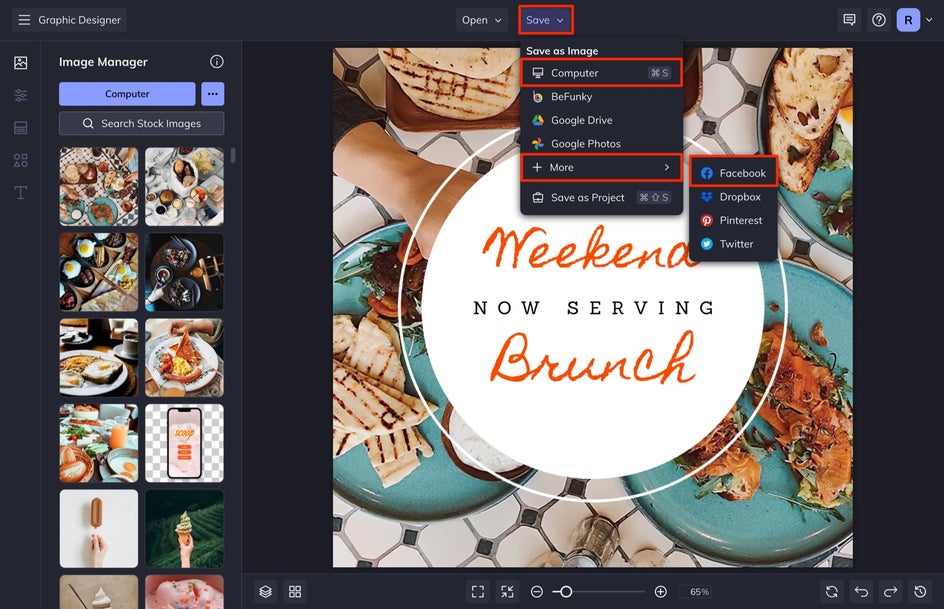
Task: Collapse the Save dropdown
Action: pyautogui.click(x=545, y=20)
